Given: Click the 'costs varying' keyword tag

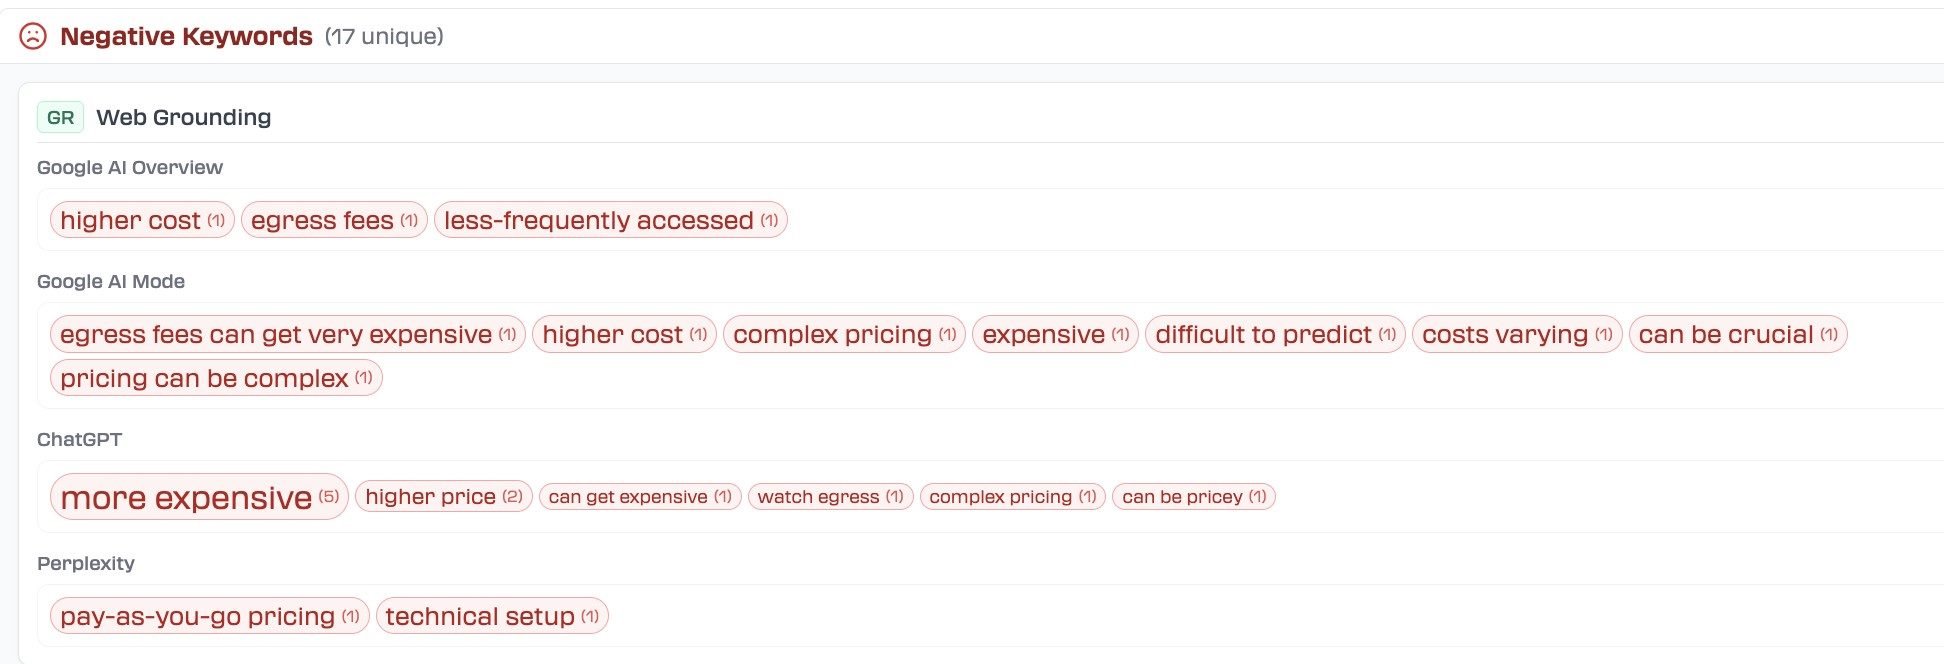Looking at the screenshot, I should point(1516,334).
